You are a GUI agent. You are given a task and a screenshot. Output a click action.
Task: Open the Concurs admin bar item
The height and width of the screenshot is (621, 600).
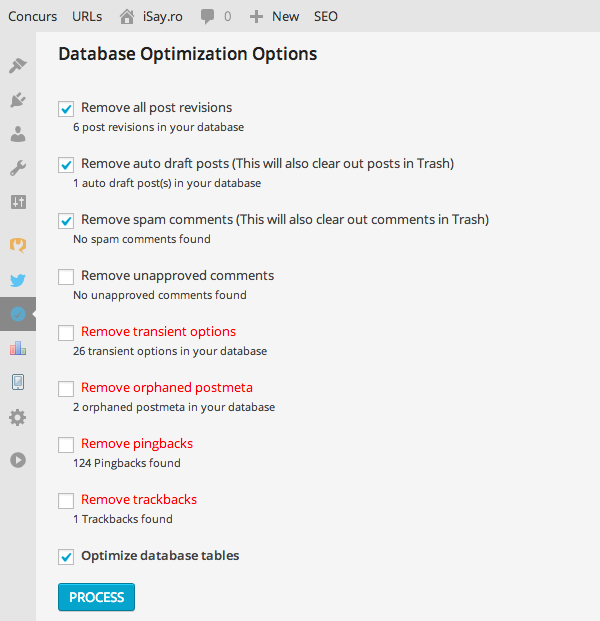point(32,16)
